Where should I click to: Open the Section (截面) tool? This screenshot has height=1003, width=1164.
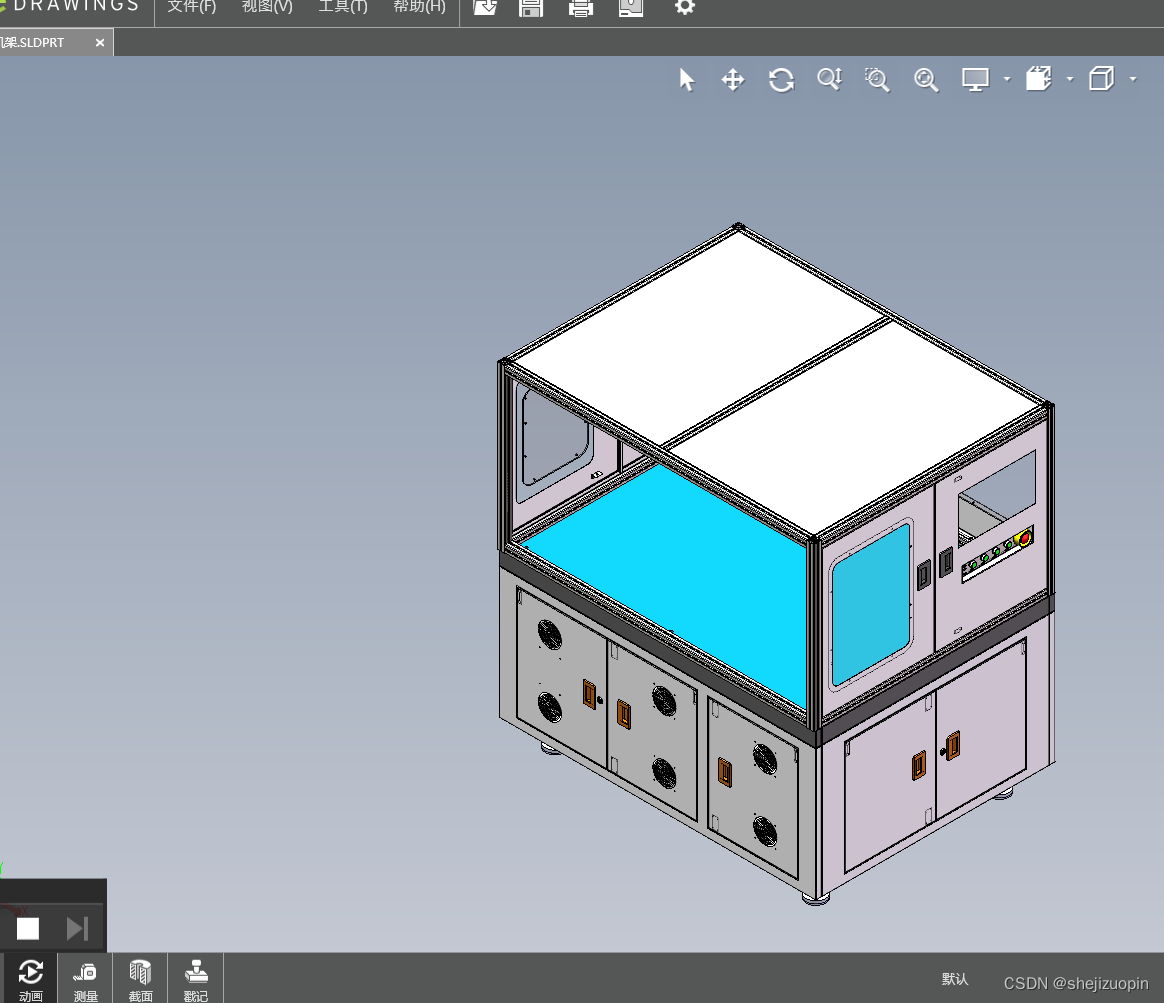[140, 979]
